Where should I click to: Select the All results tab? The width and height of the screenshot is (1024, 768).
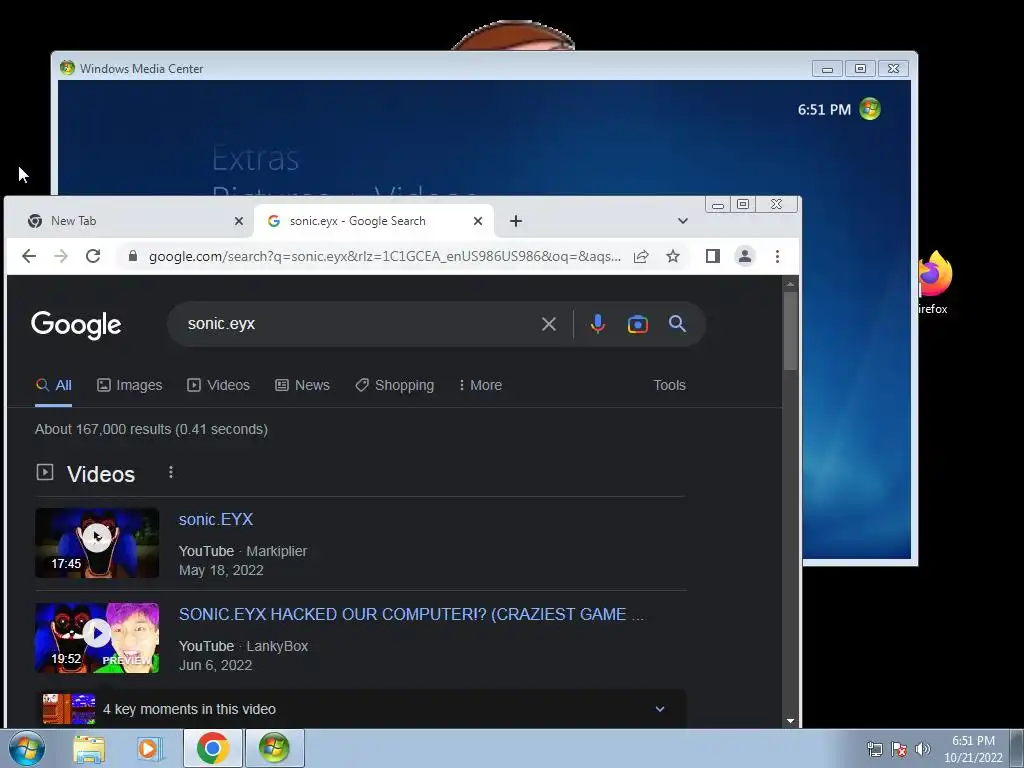[x=54, y=385]
